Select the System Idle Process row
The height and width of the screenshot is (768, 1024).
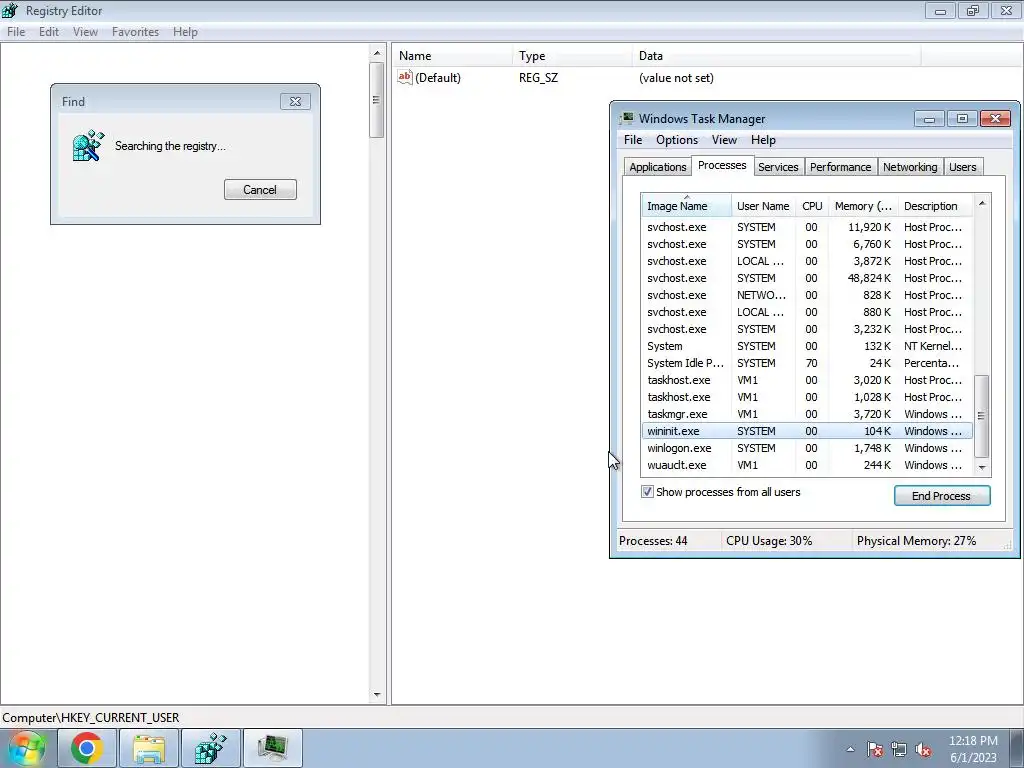coord(807,363)
